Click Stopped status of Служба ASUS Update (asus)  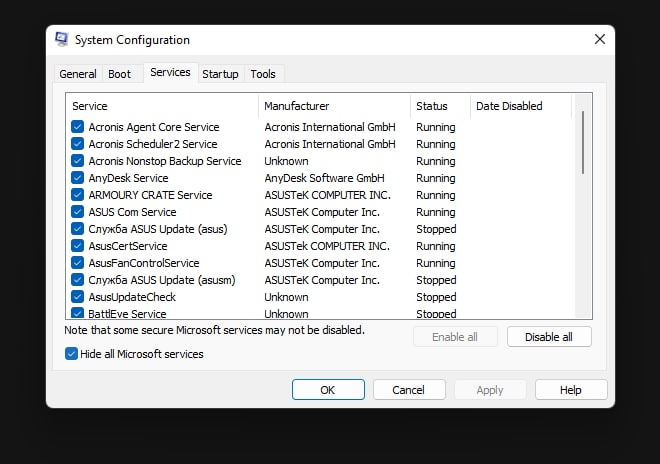click(x=436, y=229)
